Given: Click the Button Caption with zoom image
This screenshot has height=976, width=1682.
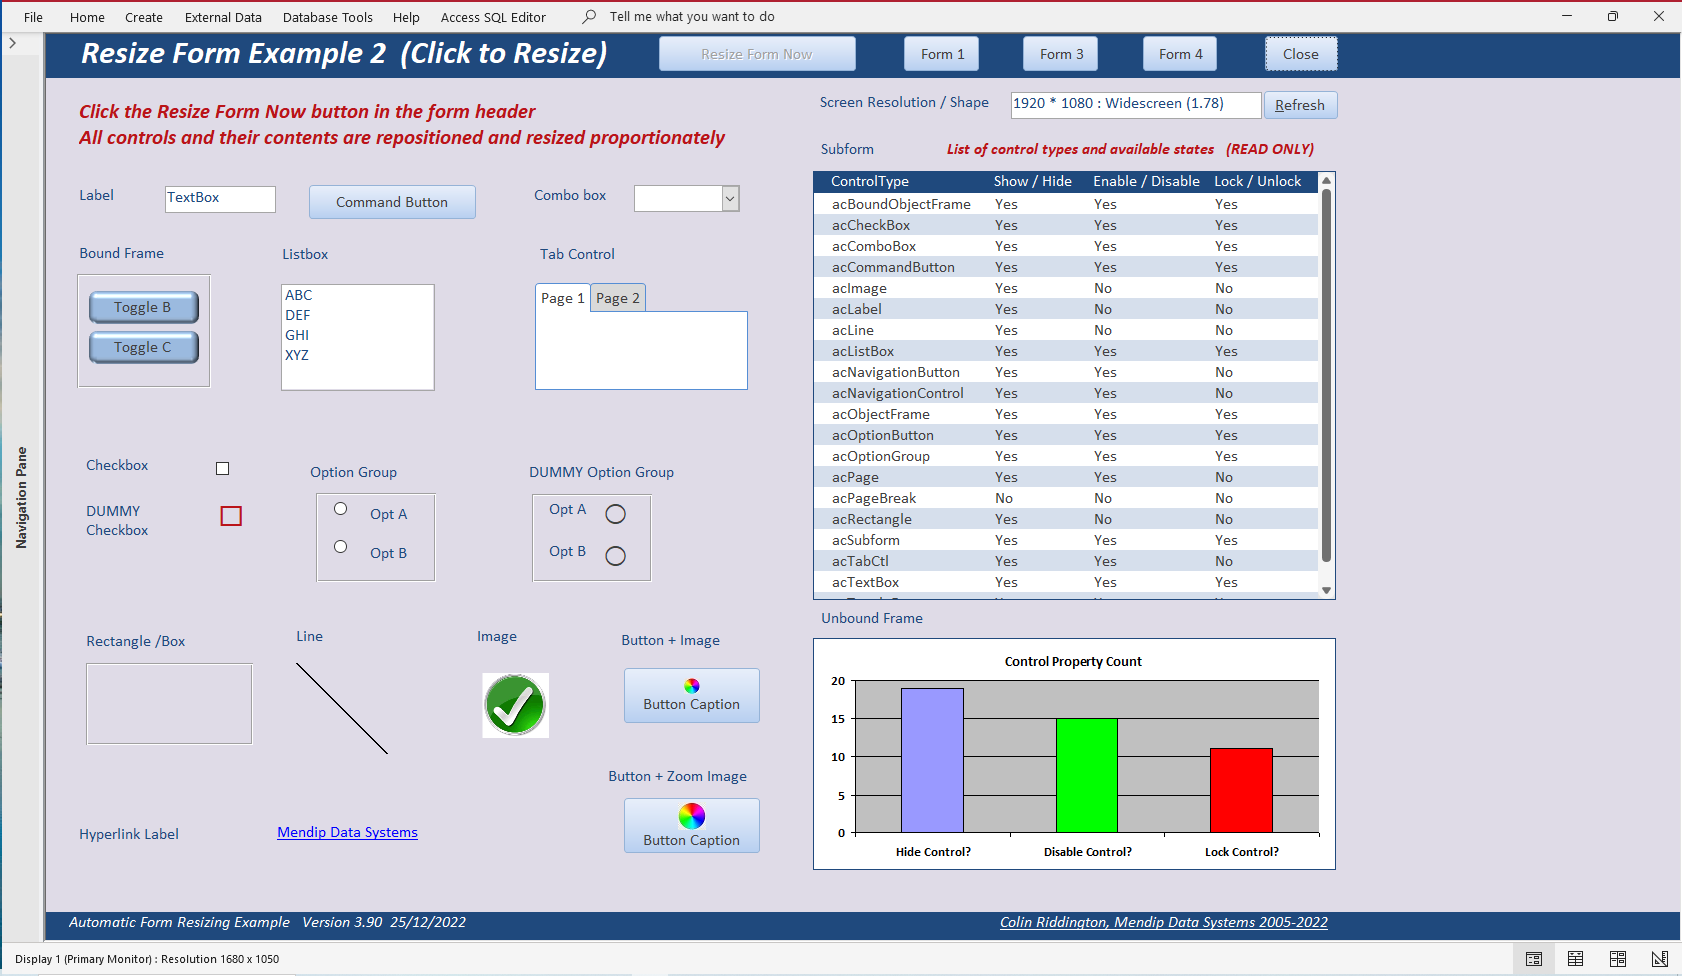Looking at the screenshot, I should coord(691,825).
